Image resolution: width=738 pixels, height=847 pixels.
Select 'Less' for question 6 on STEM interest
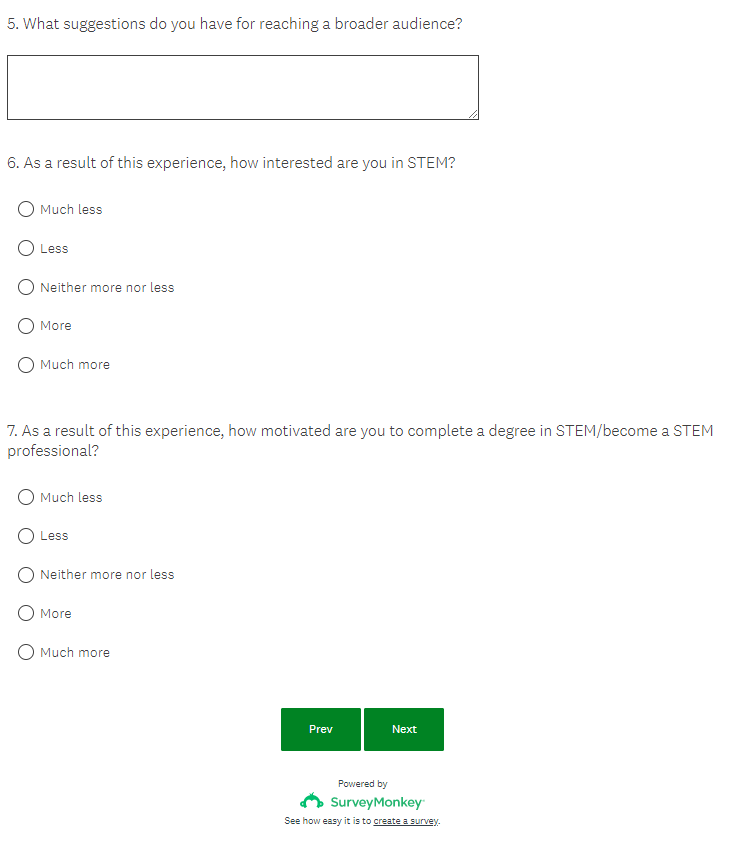tap(26, 248)
